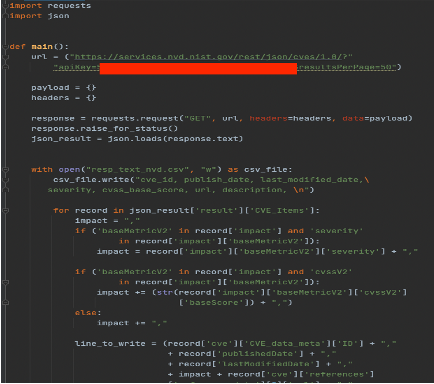Click 'data=payload' keyword argument
This screenshot has height=384, width=434.
[x=375, y=118]
